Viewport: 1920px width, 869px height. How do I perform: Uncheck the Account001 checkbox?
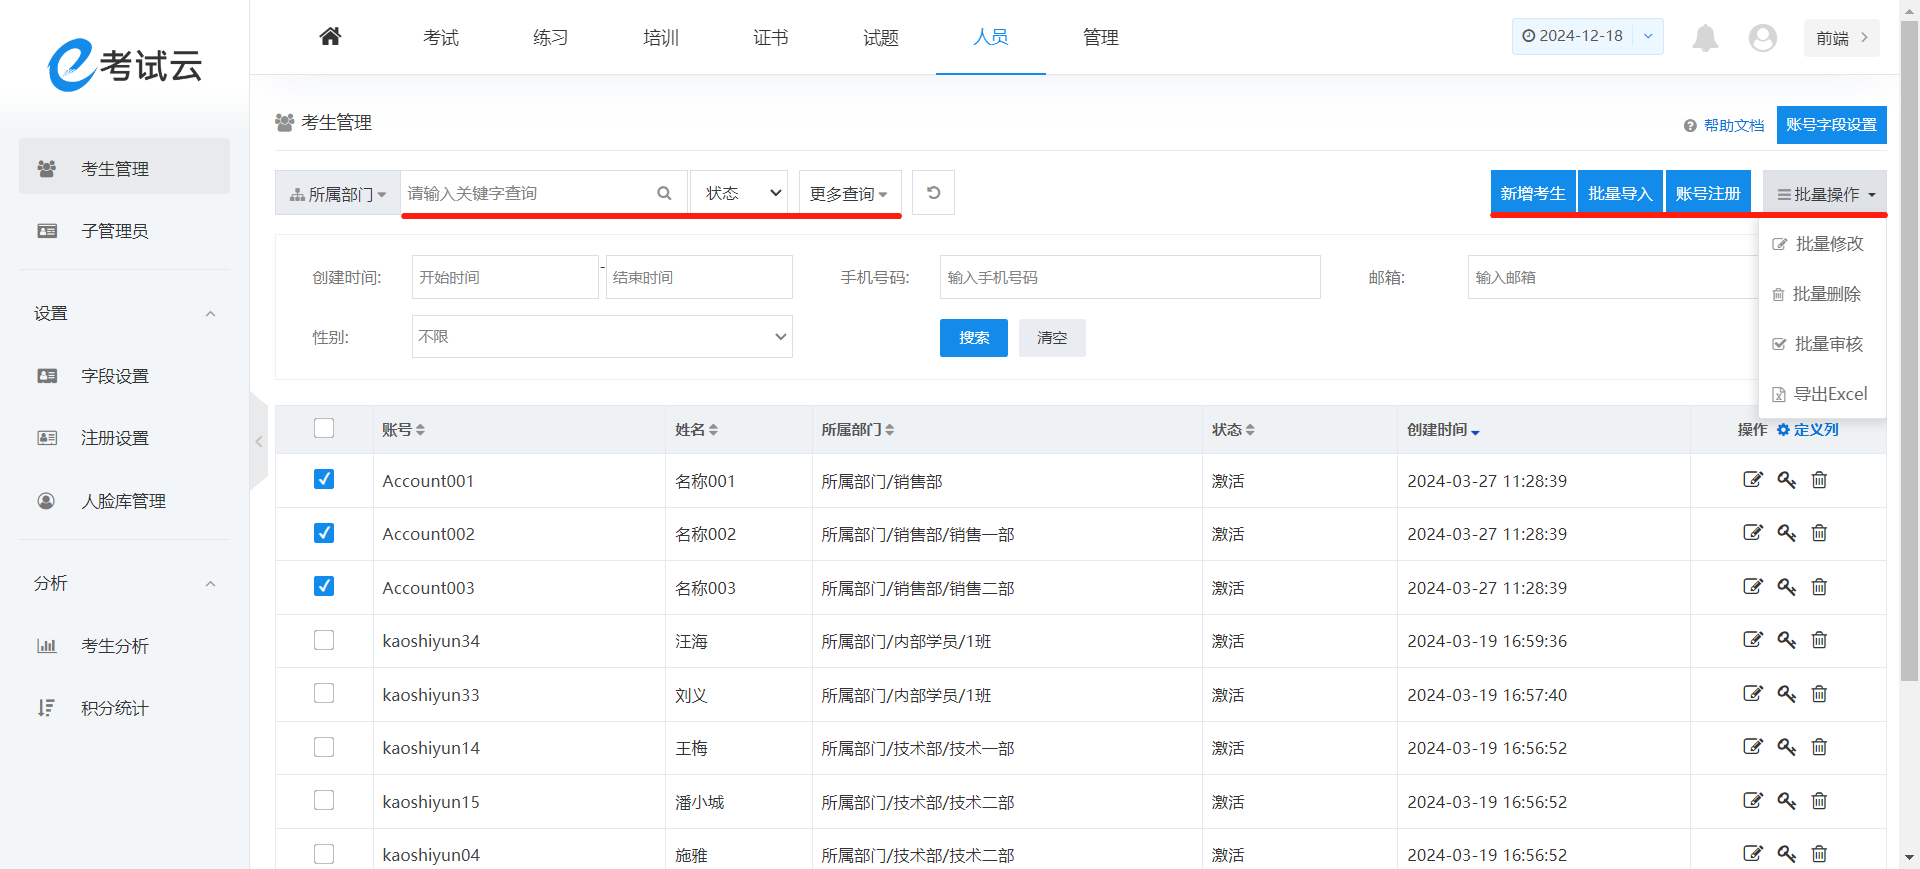[x=324, y=479]
